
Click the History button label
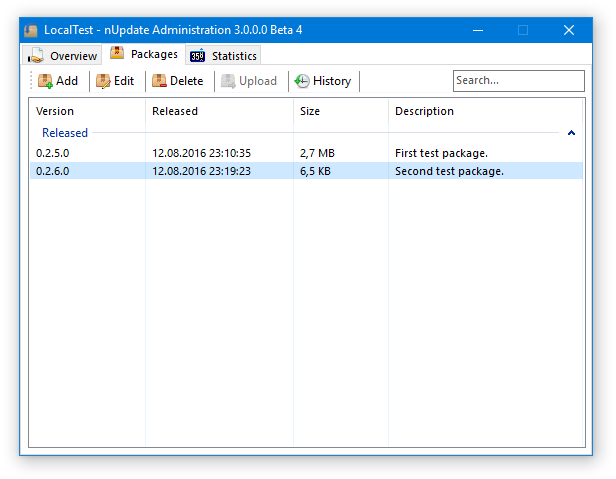click(x=332, y=81)
